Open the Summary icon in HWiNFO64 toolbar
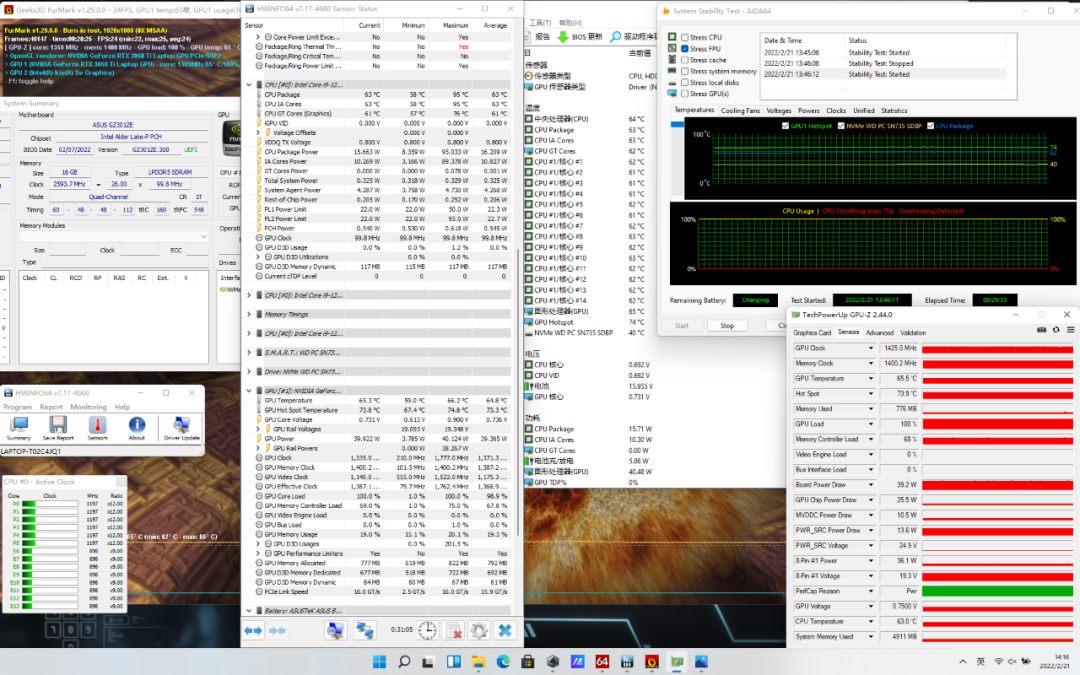Screen dimensions: 1080x675 (x=19, y=428)
